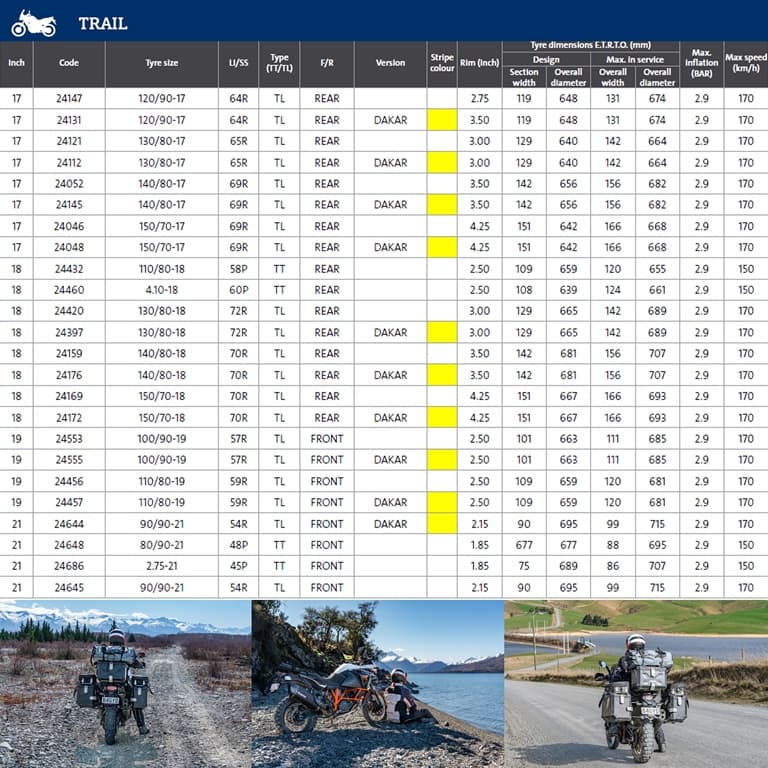Click the Max. inflation (BAR) header
This screenshot has width=768, height=768.
click(x=701, y=63)
